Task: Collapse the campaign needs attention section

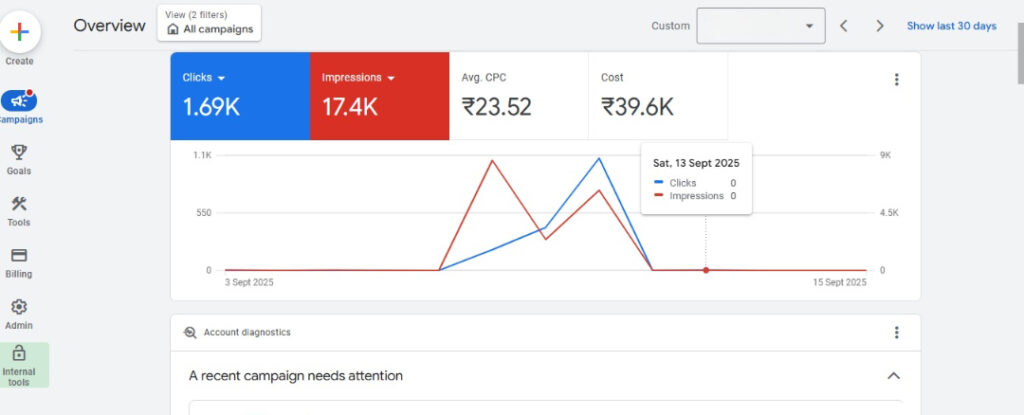Action: click(893, 376)
